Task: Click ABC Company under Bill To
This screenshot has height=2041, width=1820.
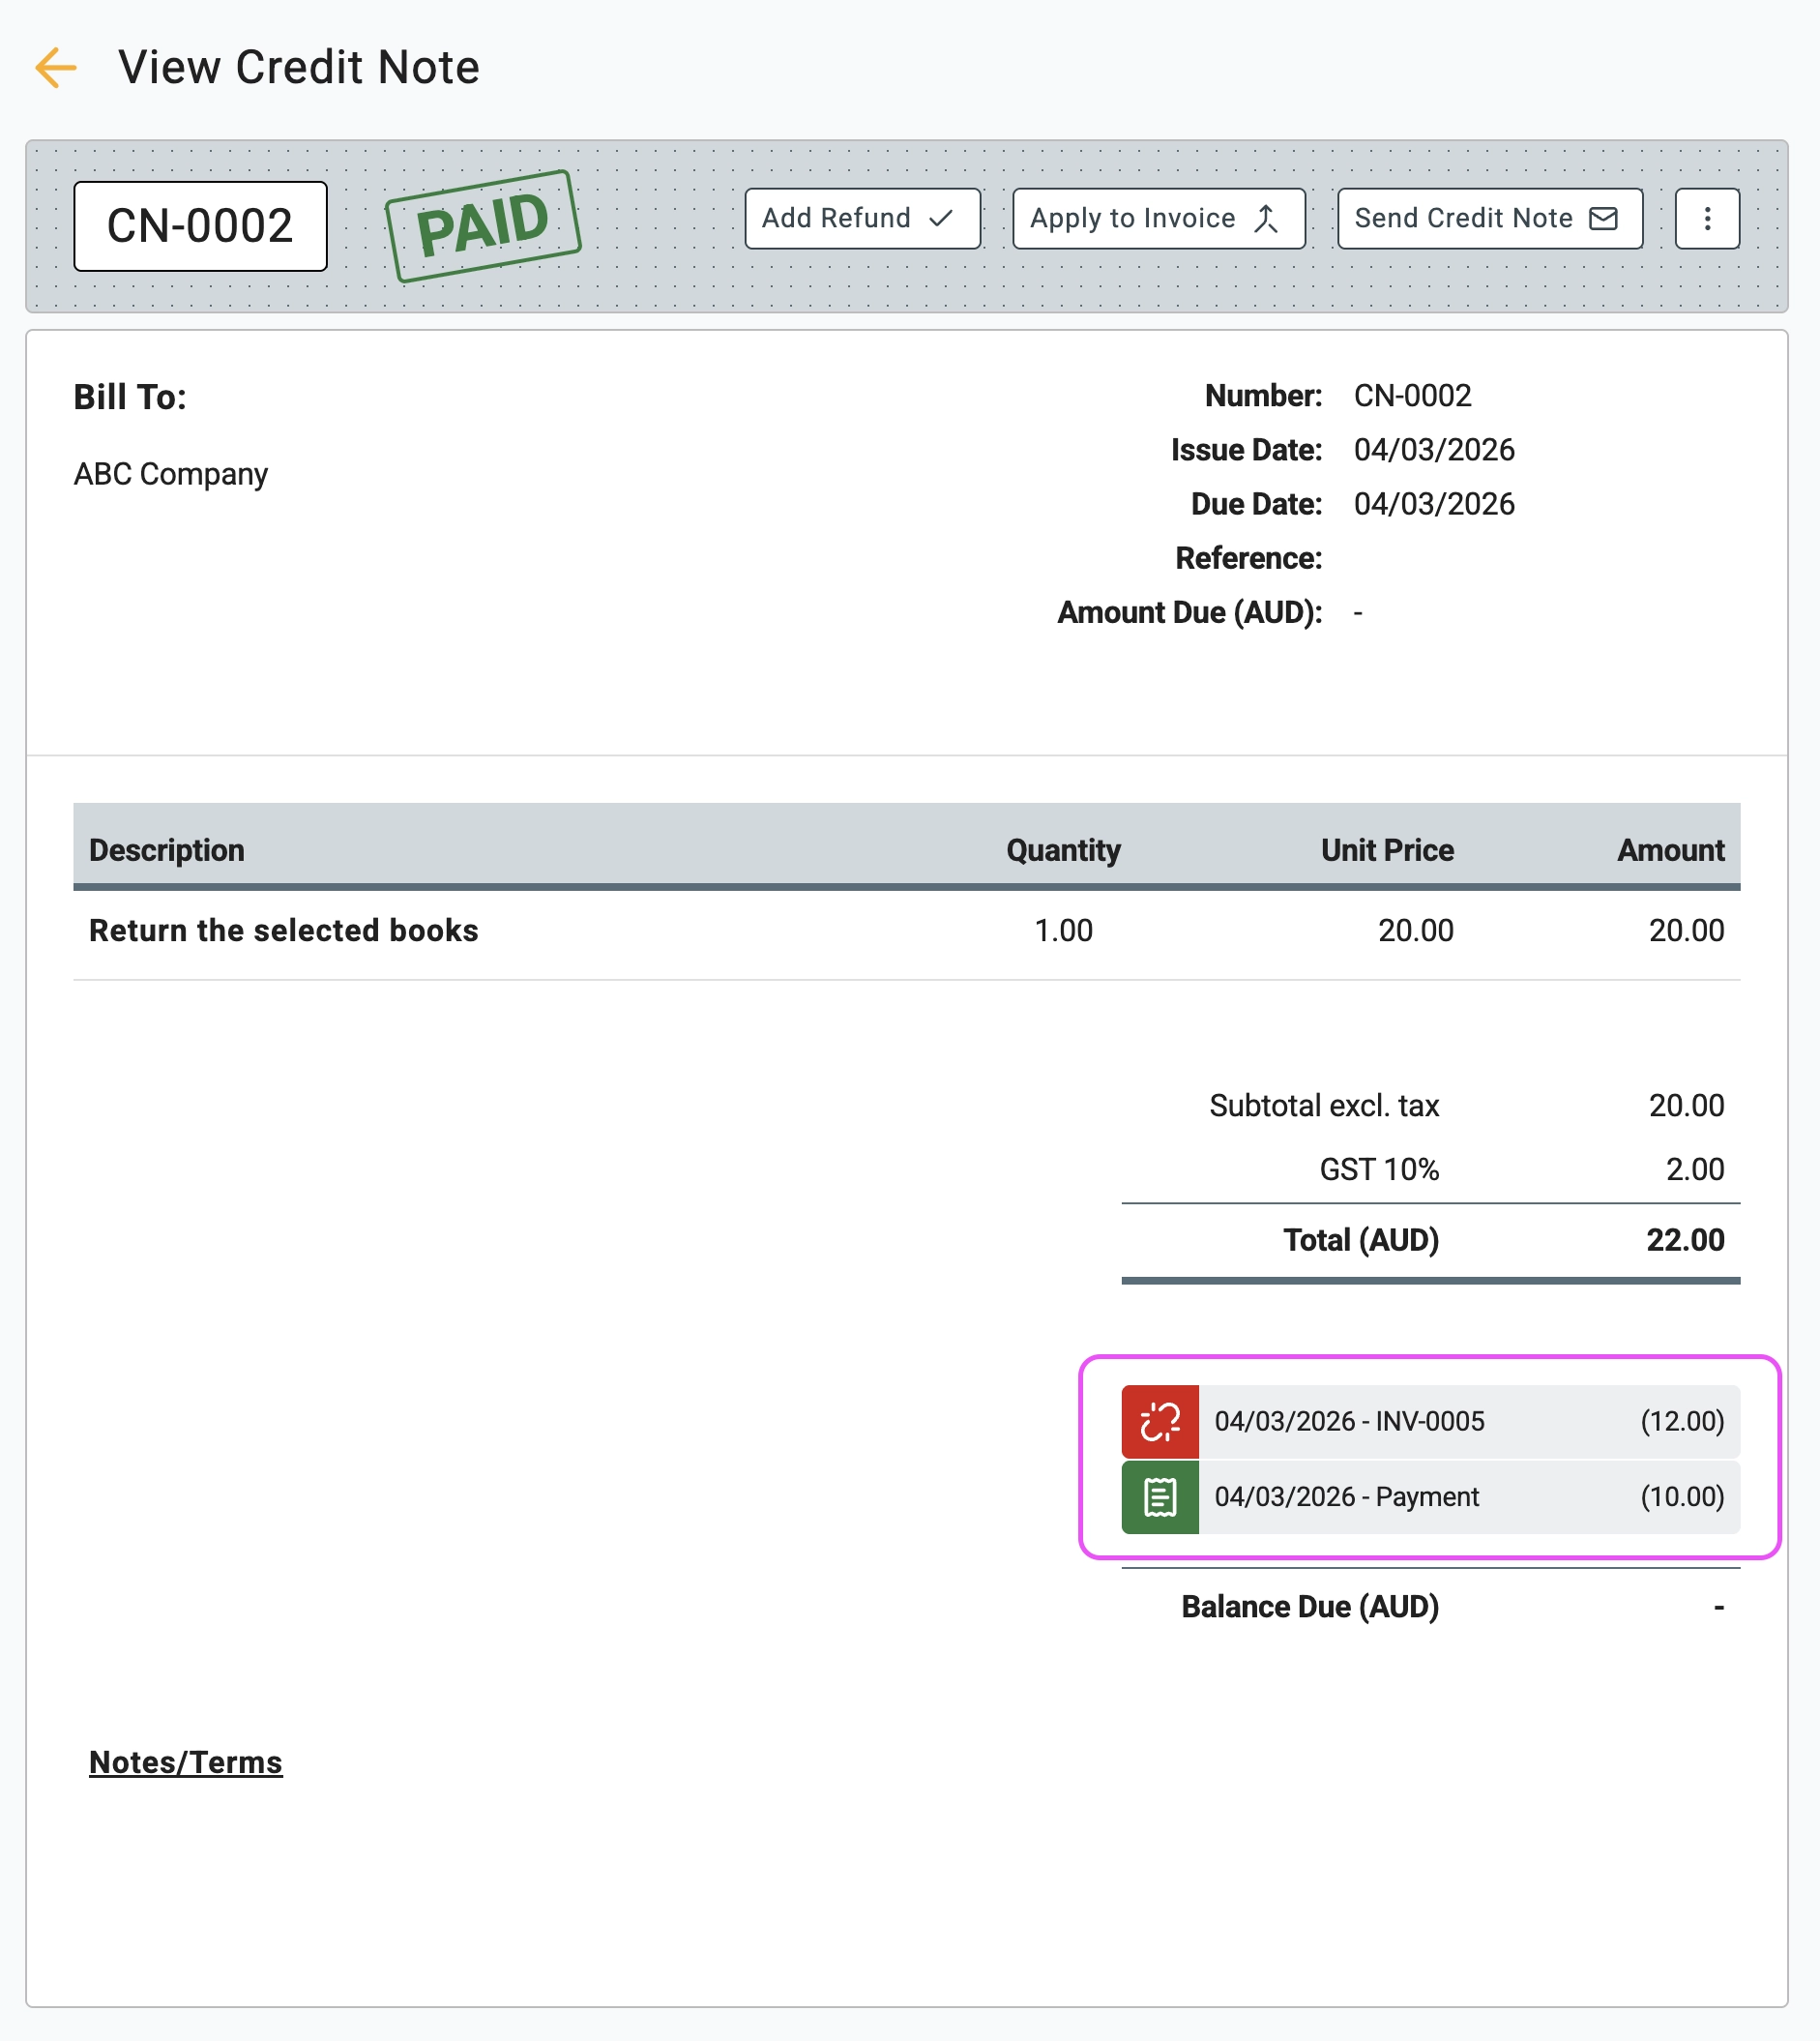Action: [x=170, y=473]
